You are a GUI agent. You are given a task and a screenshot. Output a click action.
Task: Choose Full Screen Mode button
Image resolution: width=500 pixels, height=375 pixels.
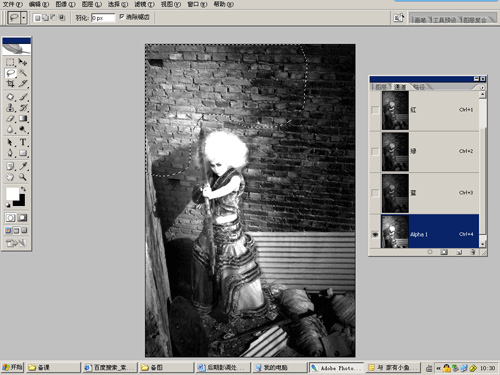24,230
